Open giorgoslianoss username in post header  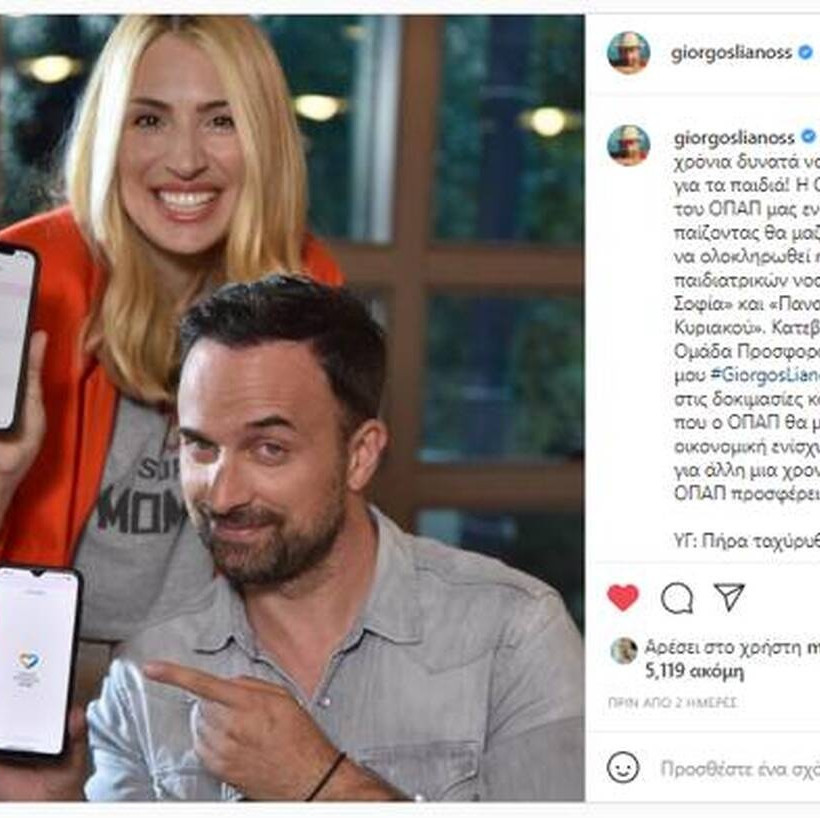pyautogui.click(x=731, y=53)
